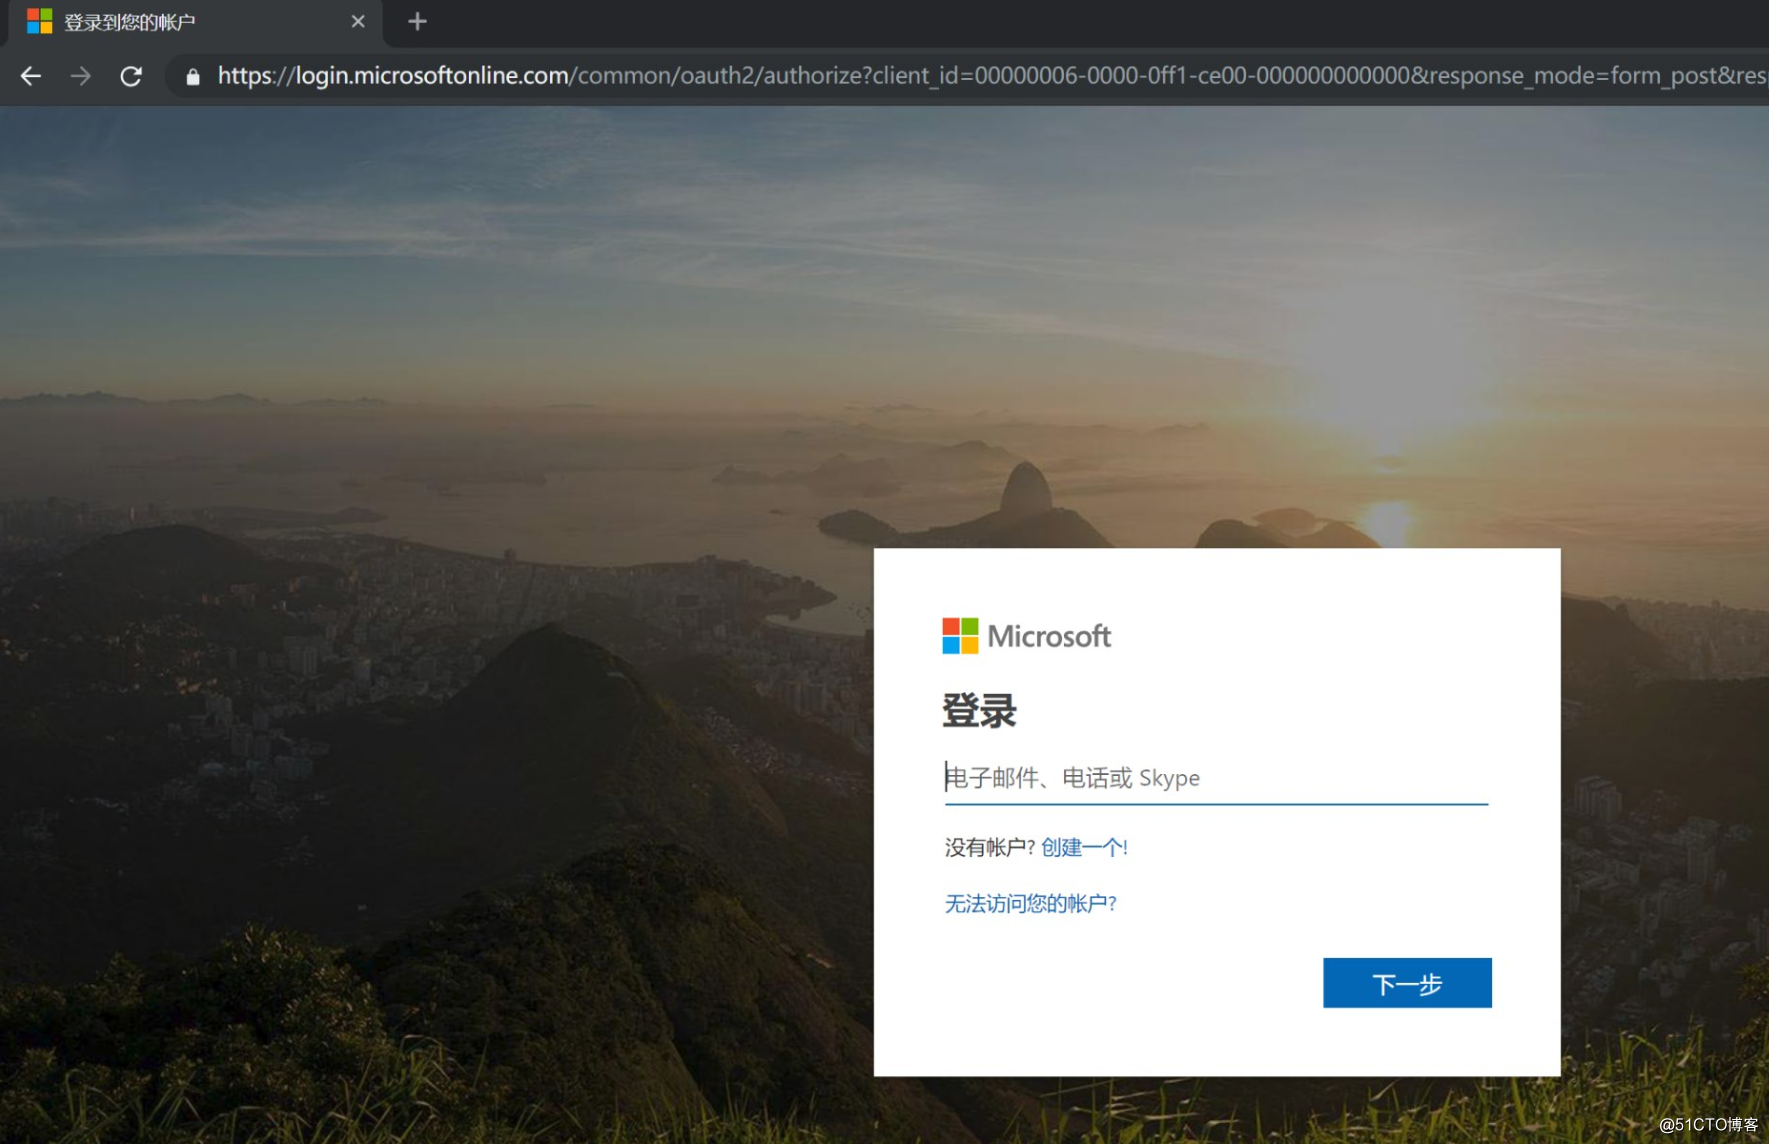Screen dimensions: 1769x1144
Task: Click the browser forward arrow
Action: point(81,76)
